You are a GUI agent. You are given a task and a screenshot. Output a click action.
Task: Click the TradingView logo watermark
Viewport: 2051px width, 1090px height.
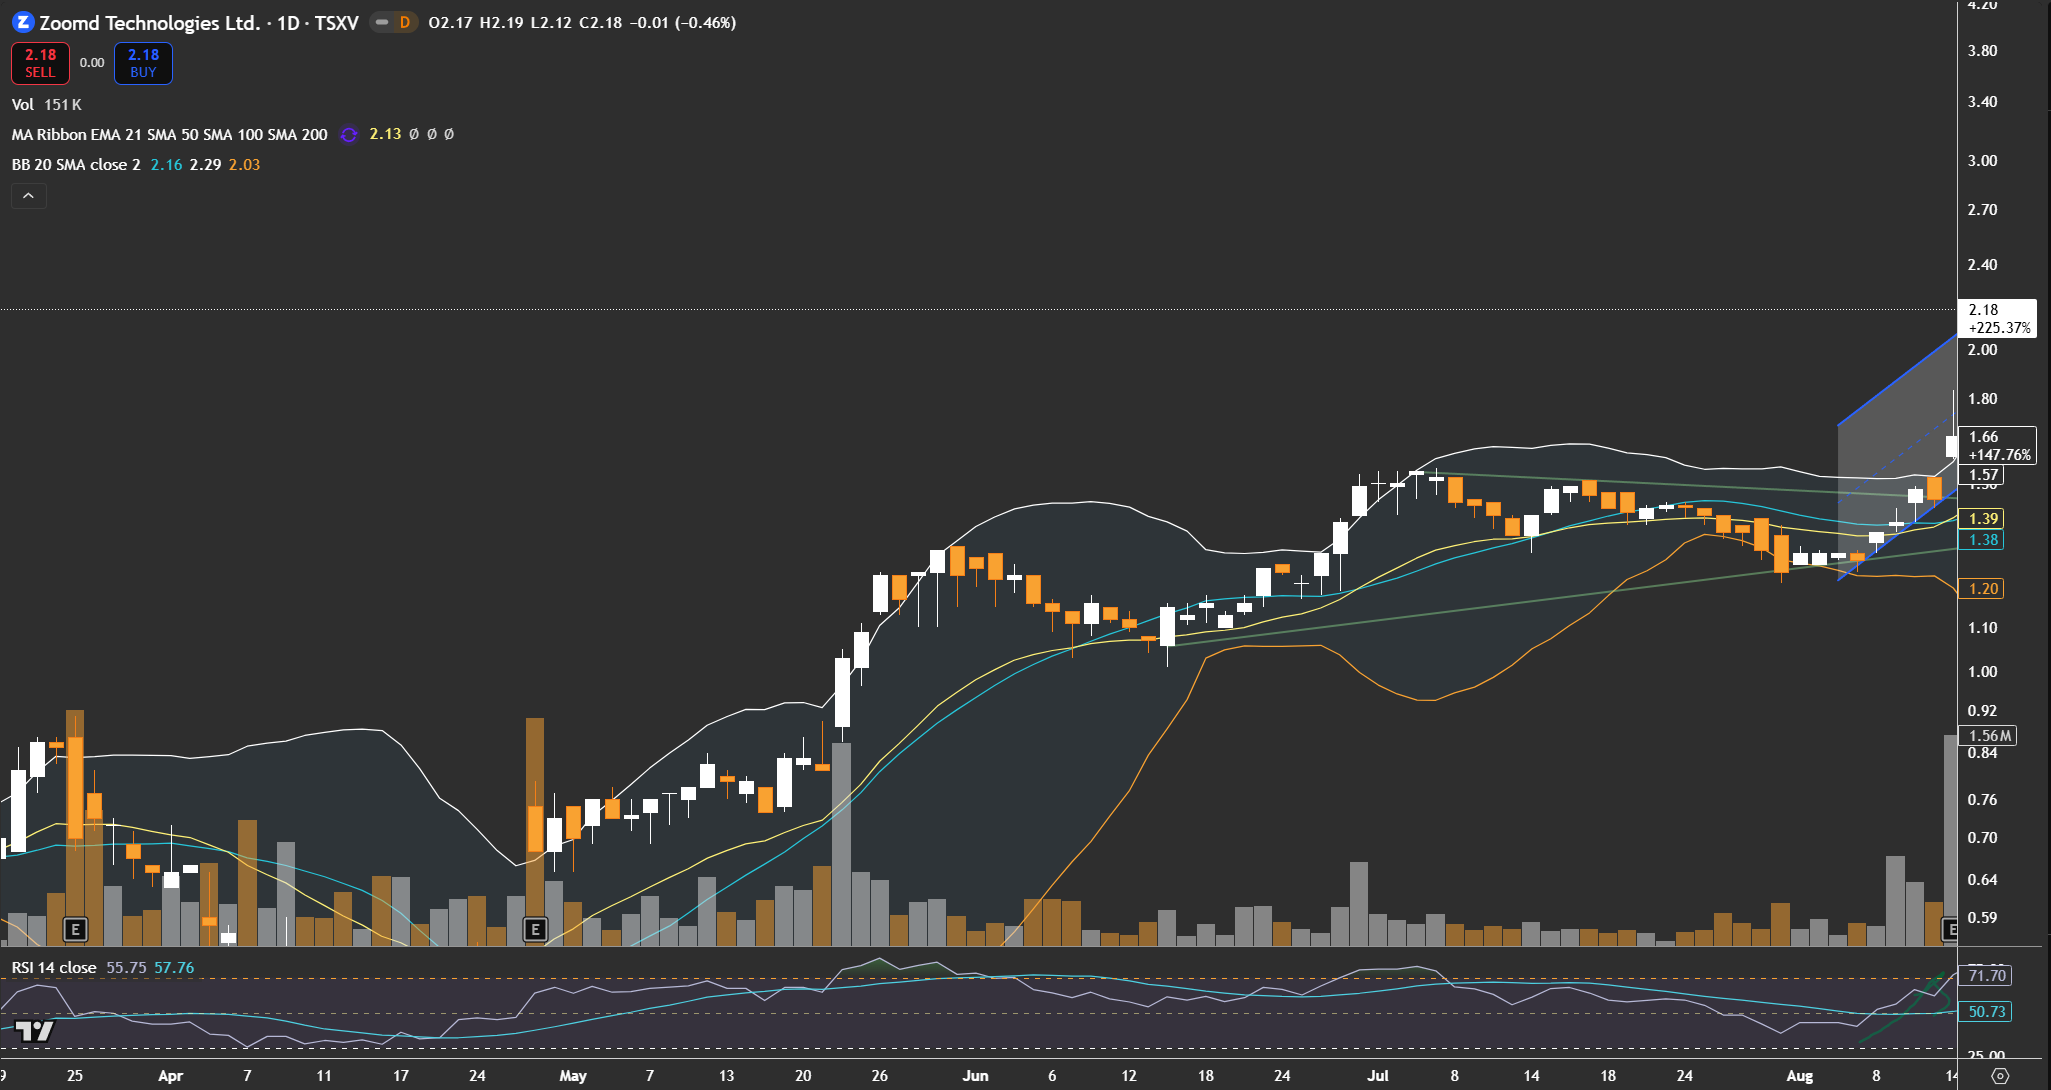[x=34, y=1031]
